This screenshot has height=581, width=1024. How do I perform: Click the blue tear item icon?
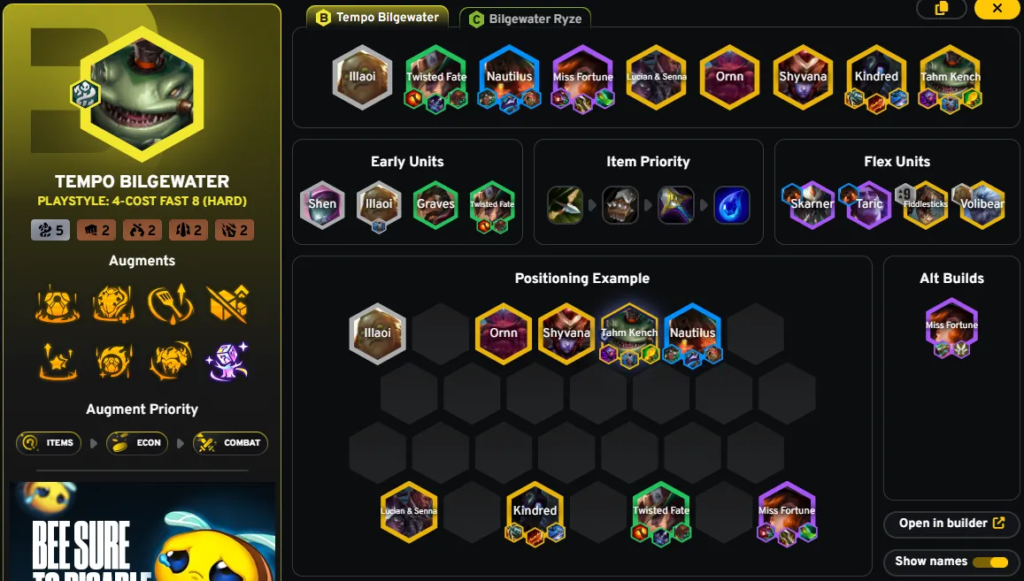click(731, 204)
